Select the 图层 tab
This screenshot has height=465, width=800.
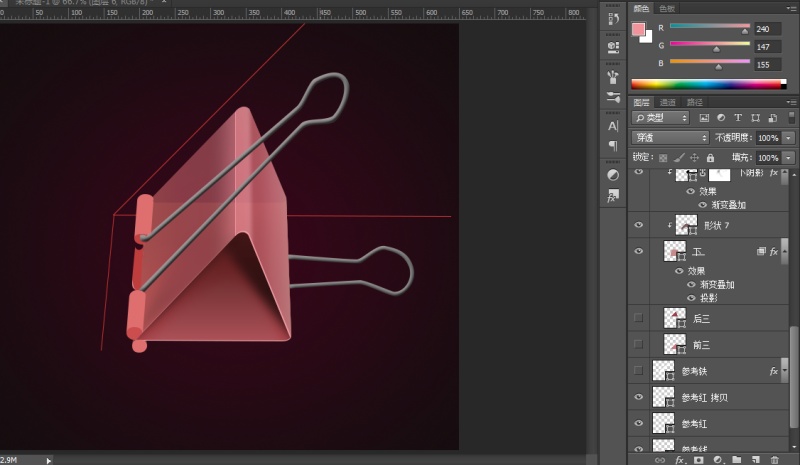(641, 103)
